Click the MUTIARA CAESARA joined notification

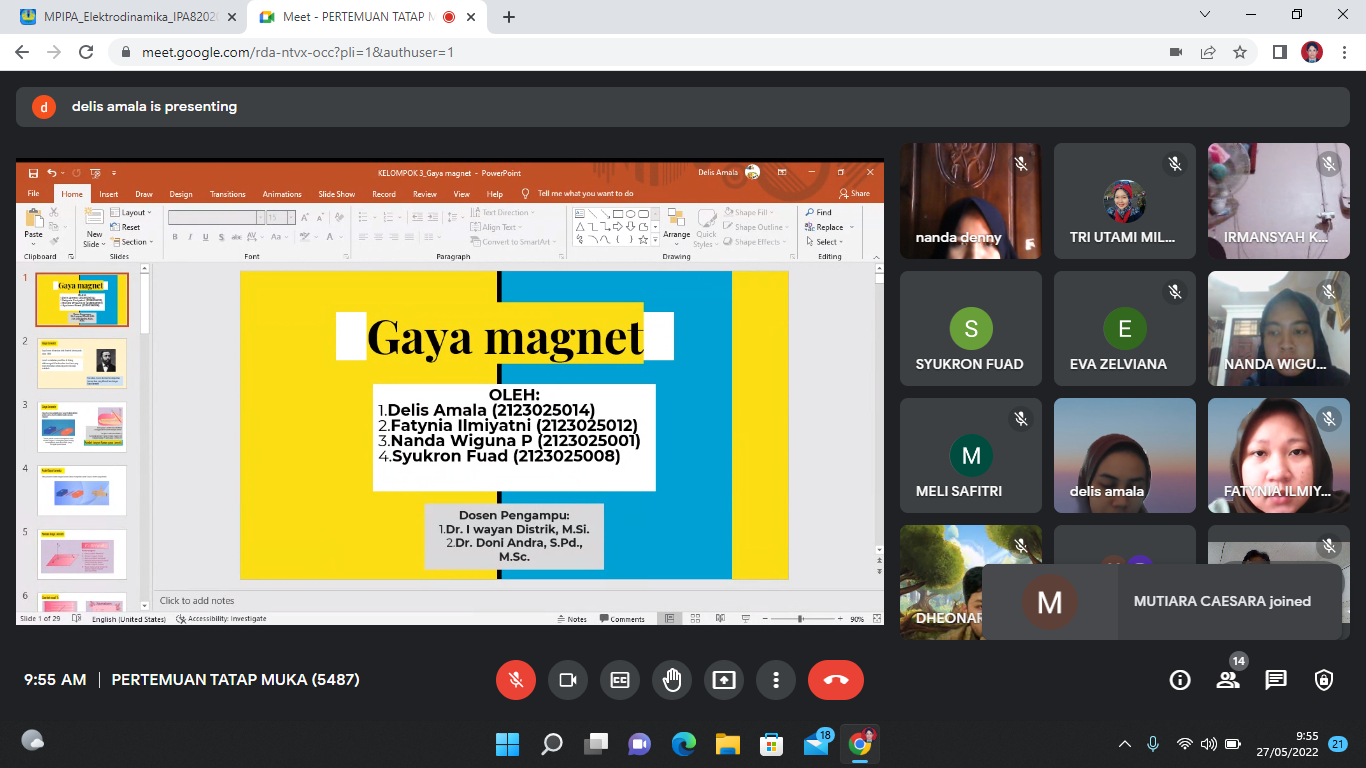pos(1162,601)
